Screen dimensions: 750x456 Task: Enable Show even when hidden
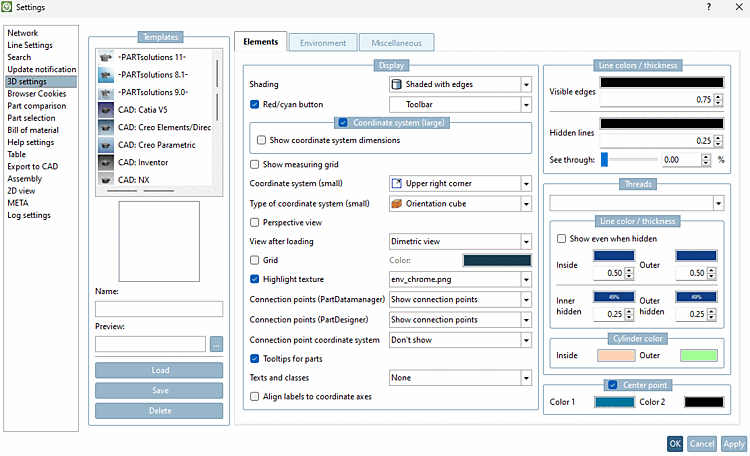562,238
